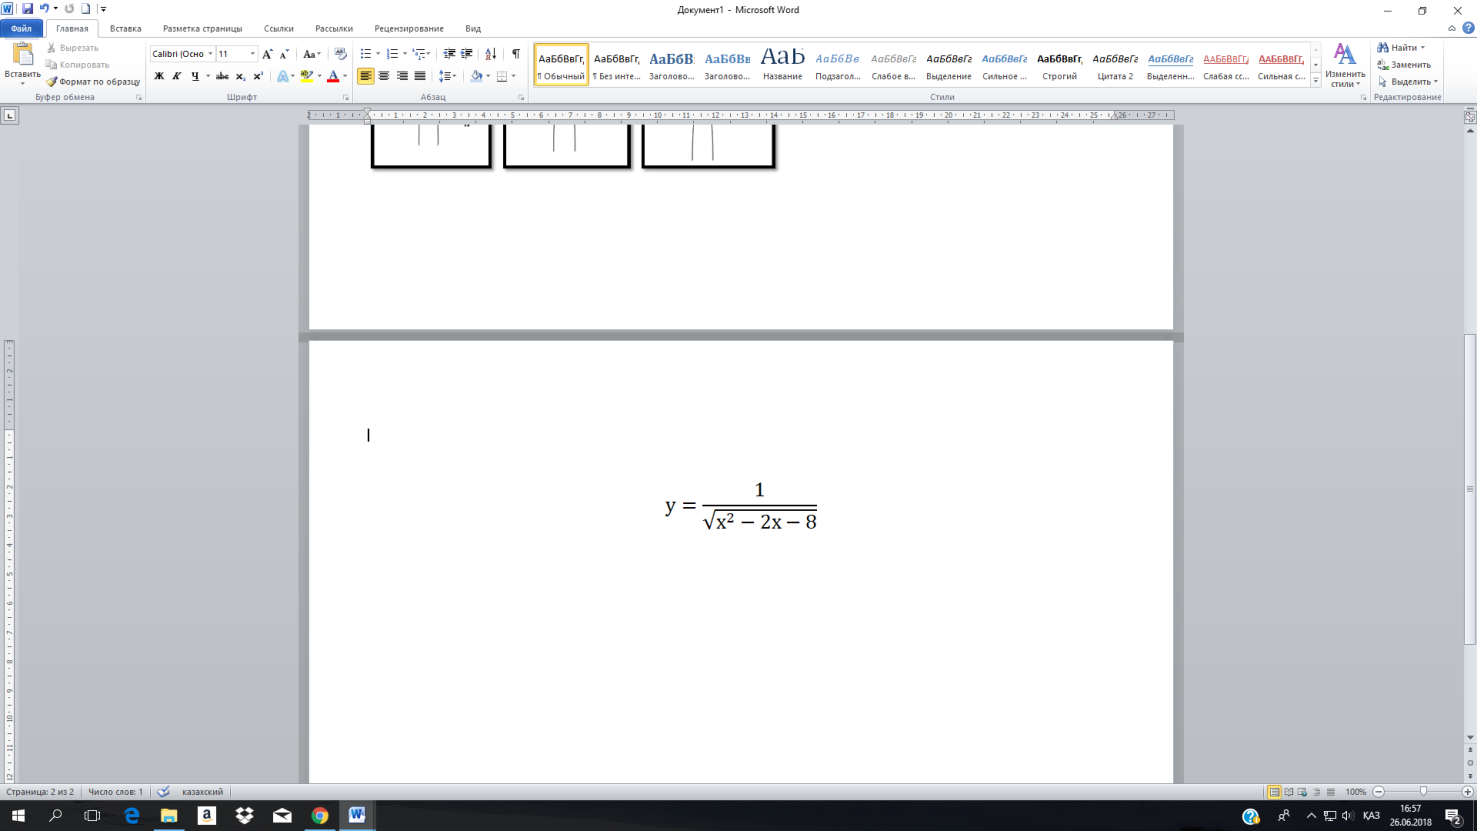The height and width of the screenshot is (831, 1477).
Task: Sort the selection alphabetically
Action: [x=490, y=54]
